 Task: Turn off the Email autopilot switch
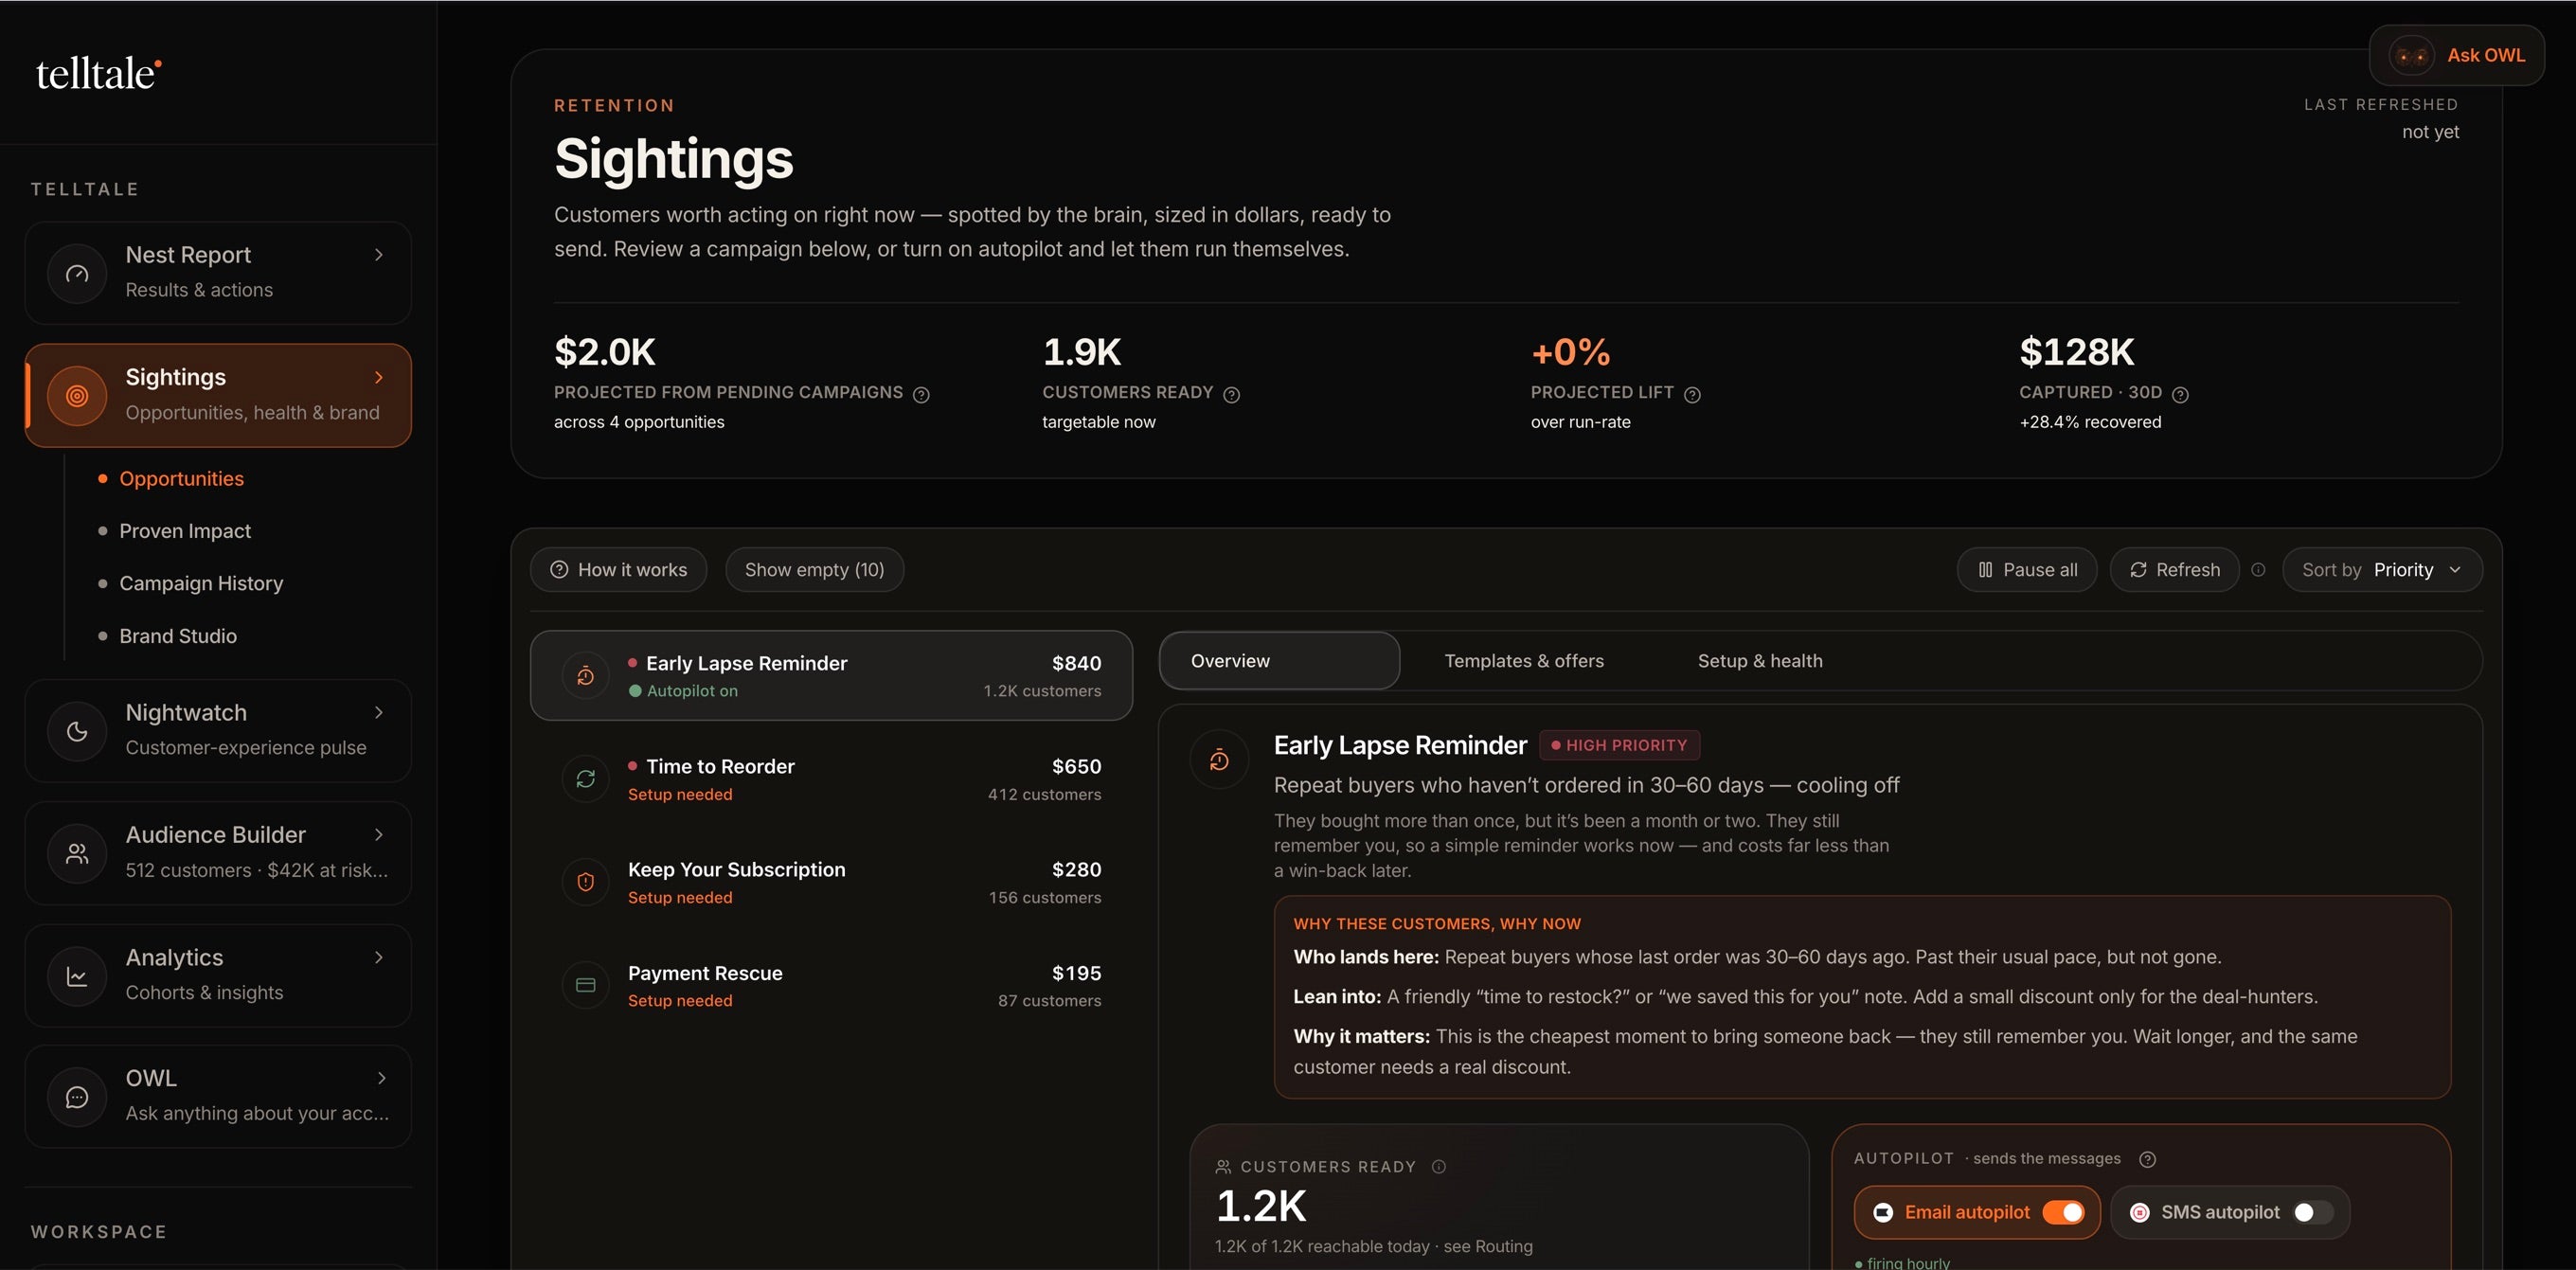tap(2063, 1213)
